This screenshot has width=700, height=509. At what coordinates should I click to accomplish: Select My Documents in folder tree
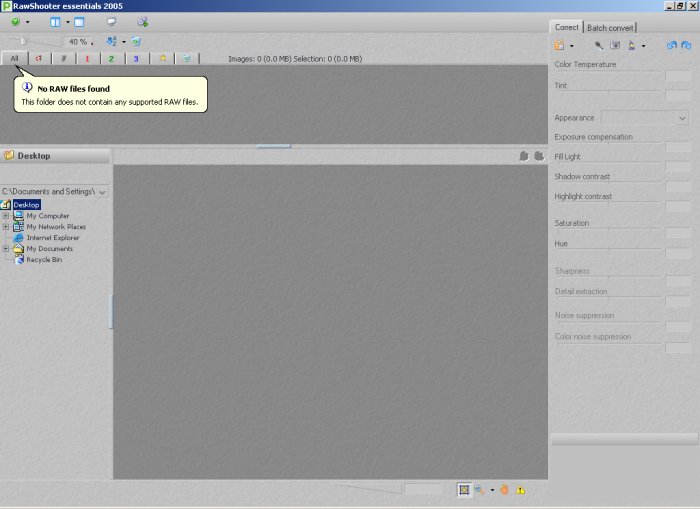50,249
